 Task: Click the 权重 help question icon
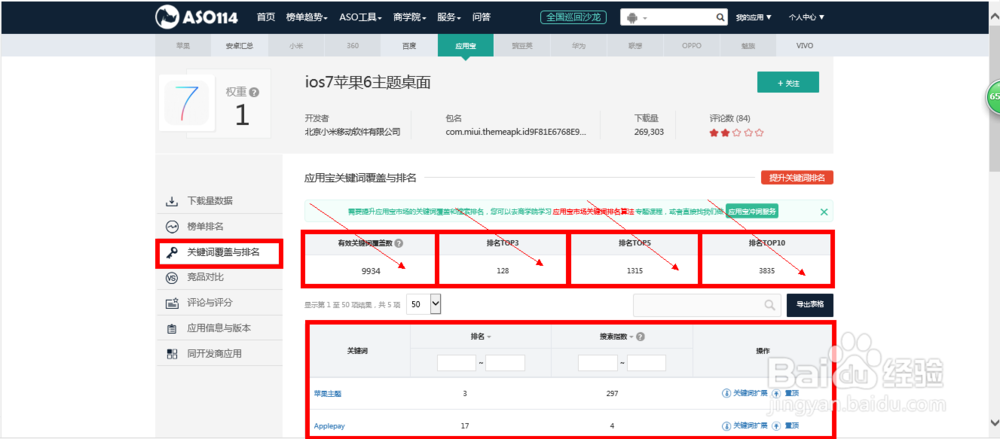coord(254,93)
